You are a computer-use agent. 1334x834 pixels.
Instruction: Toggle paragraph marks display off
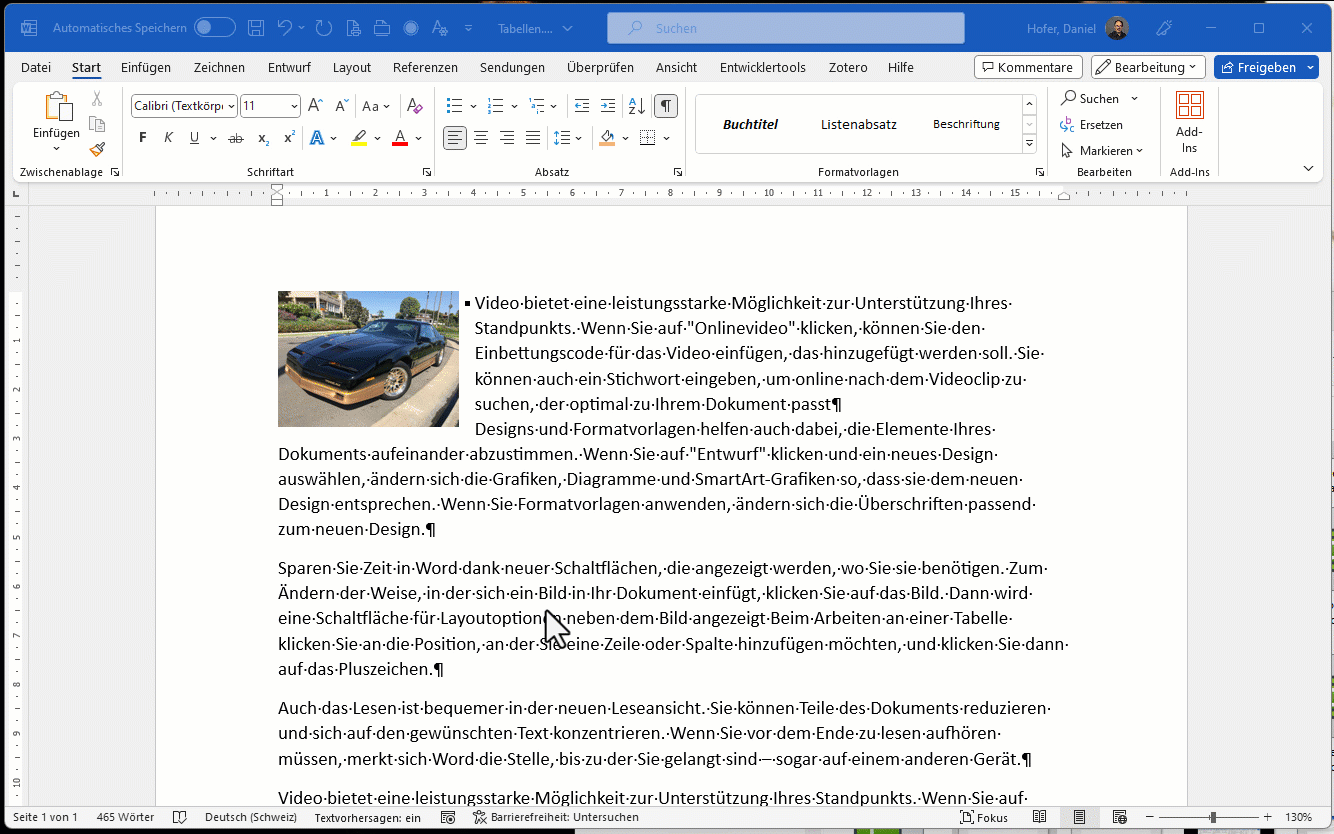pyautogui.click(x=665, y=106)
